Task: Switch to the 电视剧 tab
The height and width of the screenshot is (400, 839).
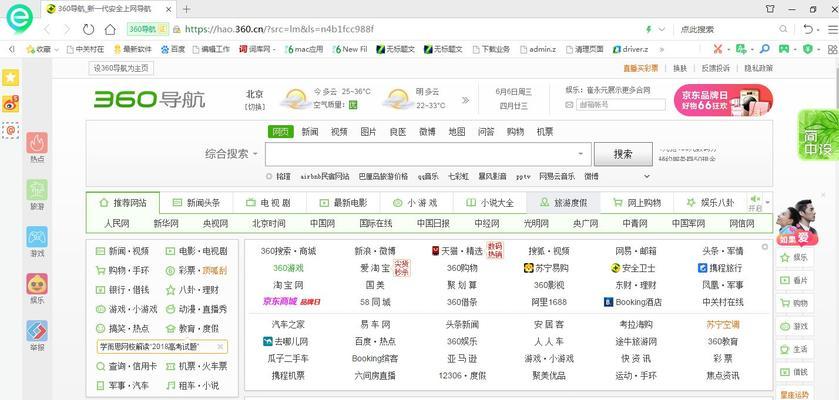Action: tap(269, 203)
